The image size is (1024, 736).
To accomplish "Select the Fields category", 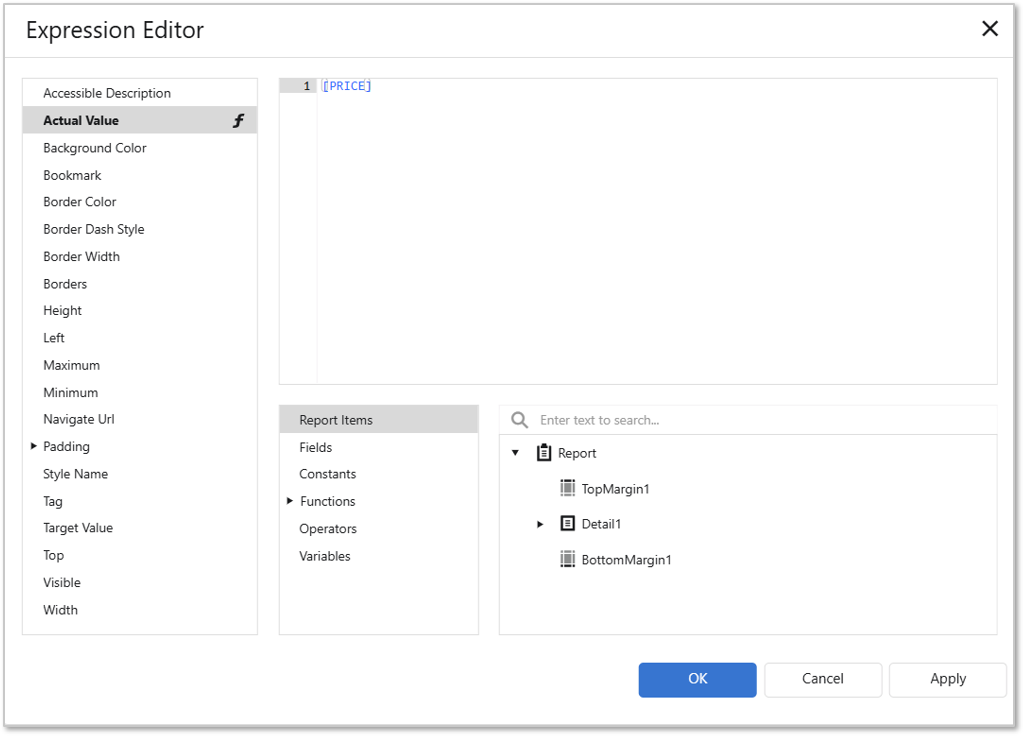I will click(379, 447).
